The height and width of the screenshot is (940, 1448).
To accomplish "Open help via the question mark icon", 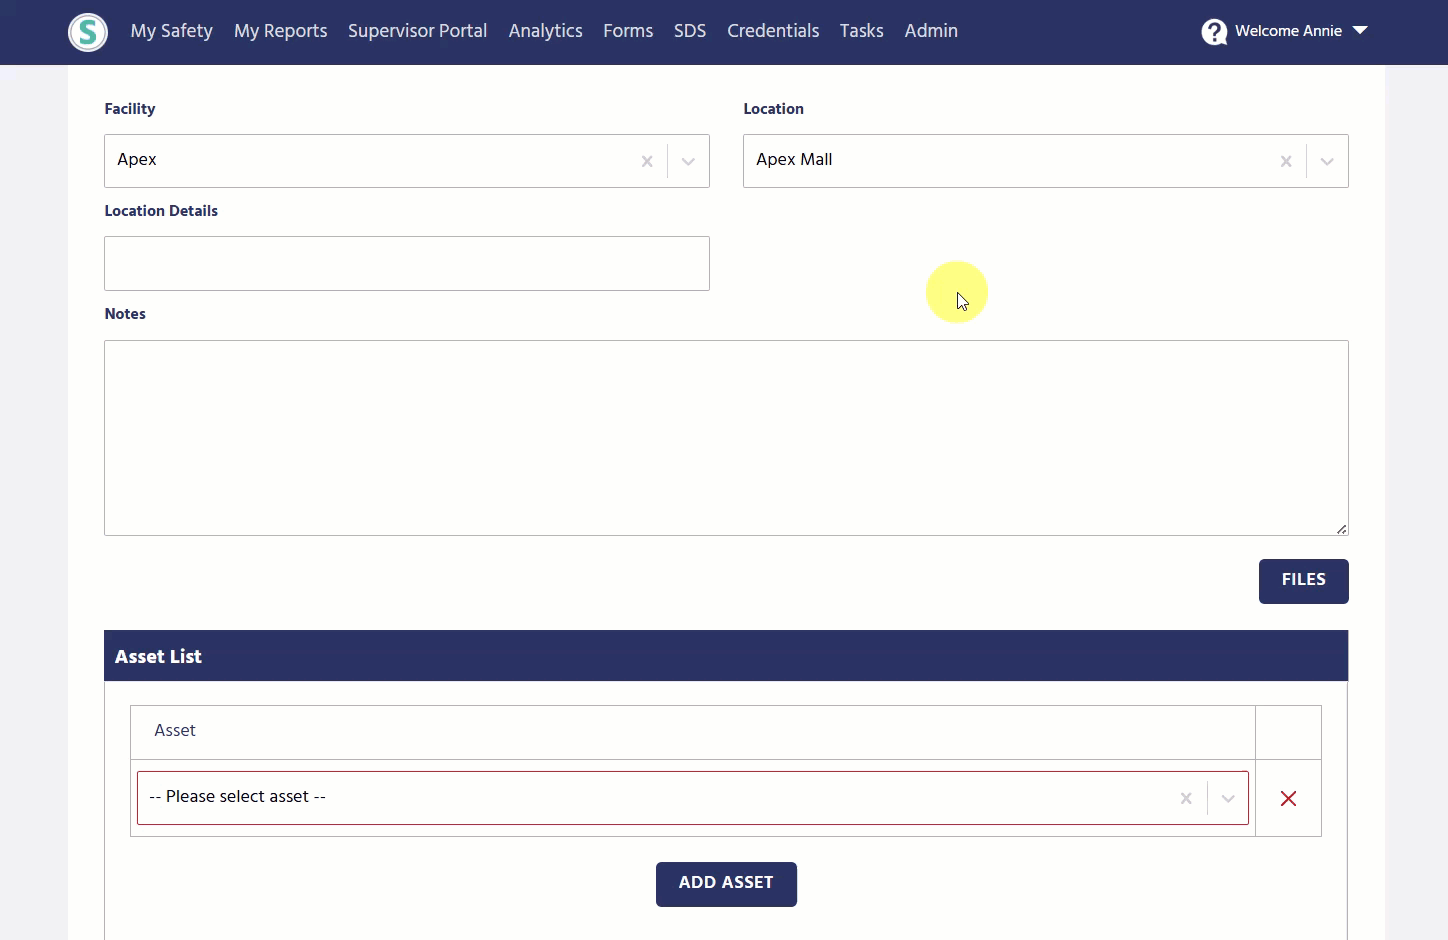I will (x=1212, y=31).
